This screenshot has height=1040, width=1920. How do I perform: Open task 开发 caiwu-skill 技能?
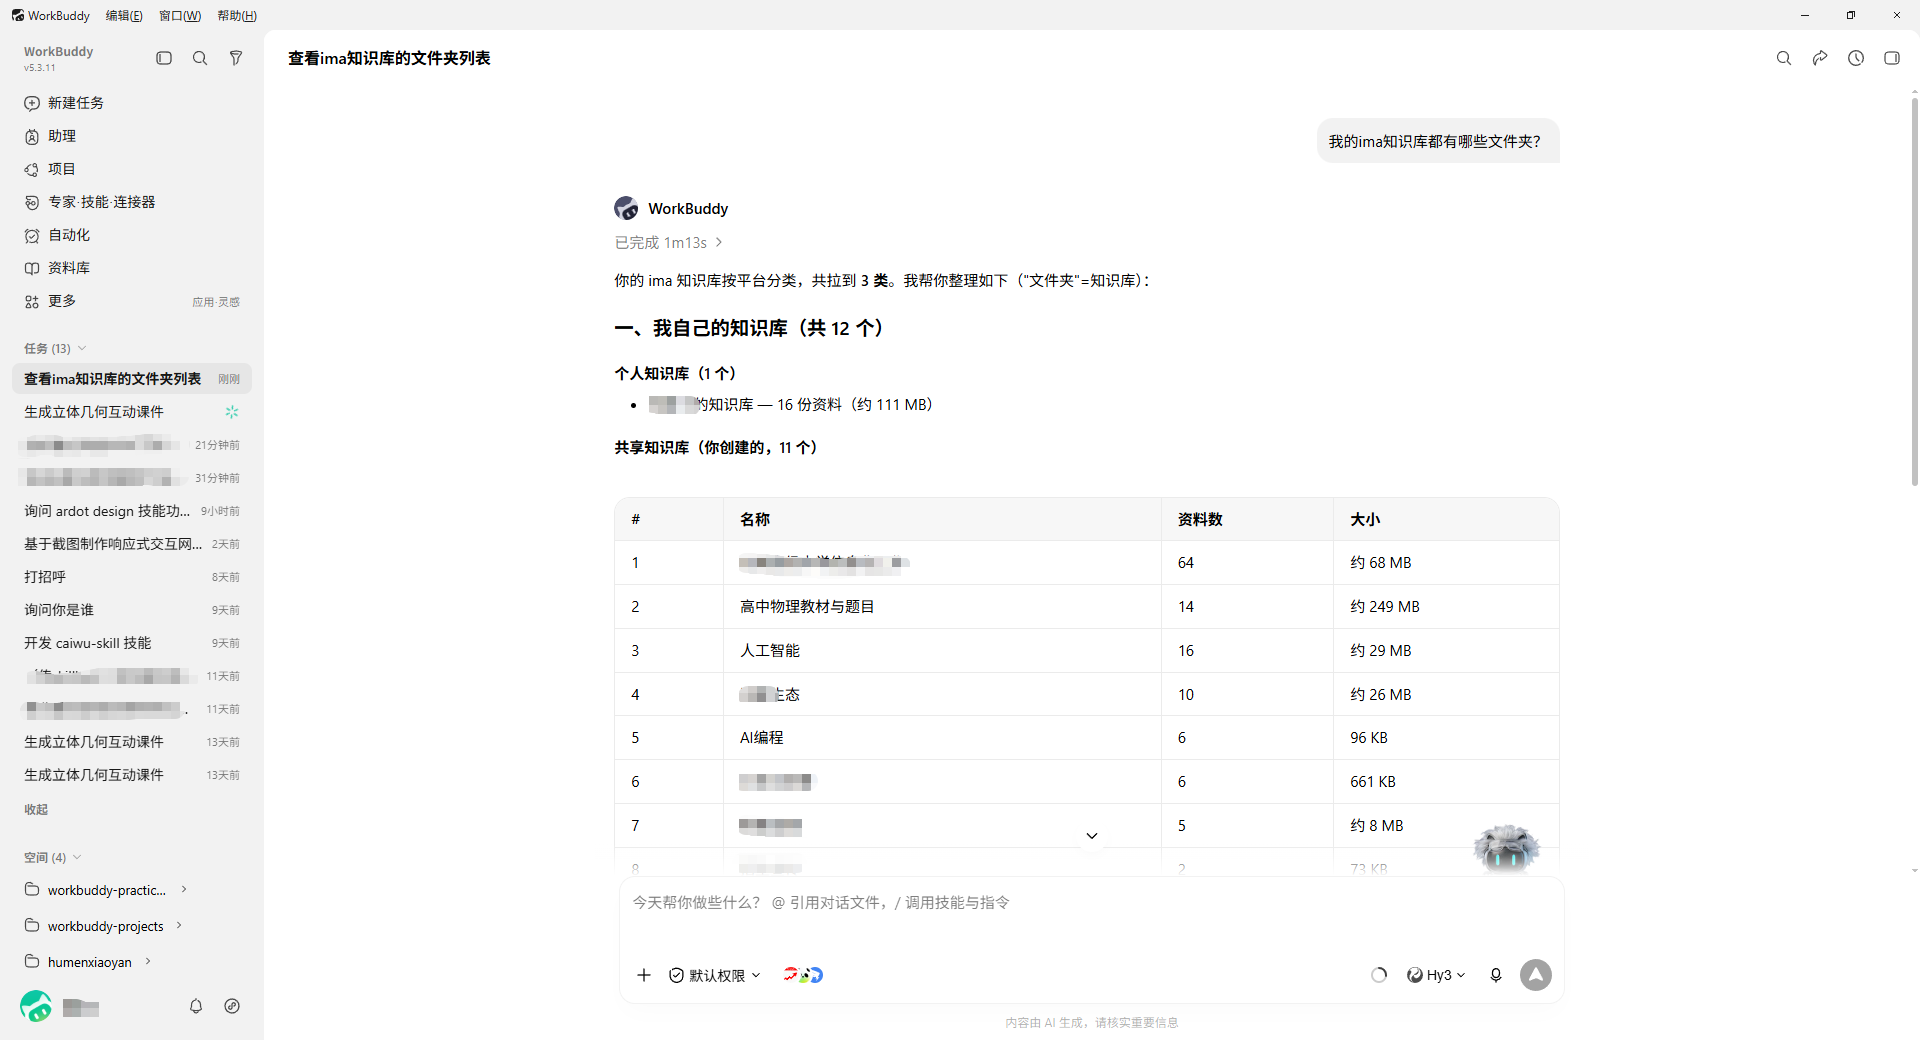pyautogui.click(x=132, y=643)
